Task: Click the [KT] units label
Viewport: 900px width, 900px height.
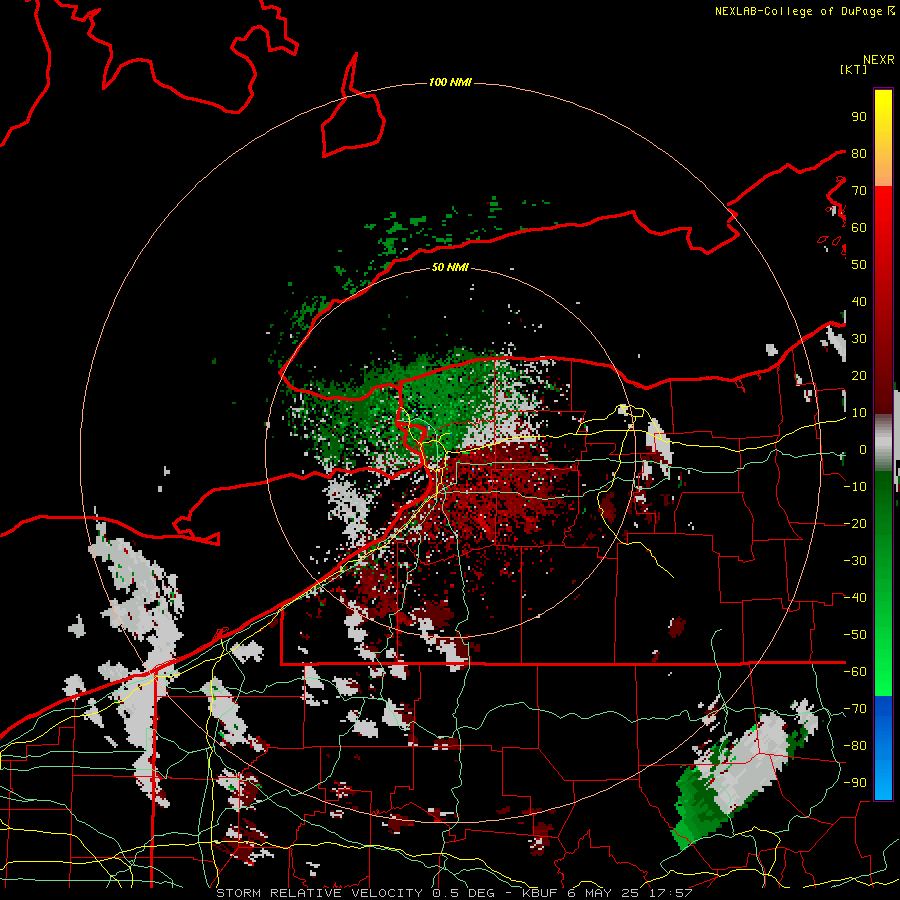Action: (854, 69)
